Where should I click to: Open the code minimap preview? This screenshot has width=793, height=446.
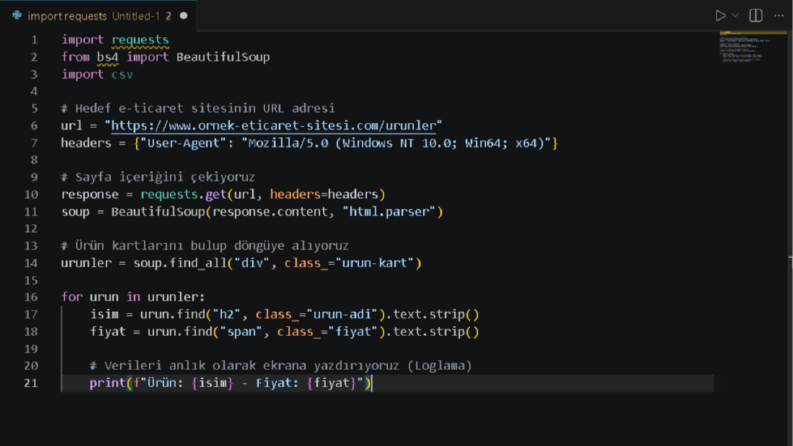coord(753,47)
